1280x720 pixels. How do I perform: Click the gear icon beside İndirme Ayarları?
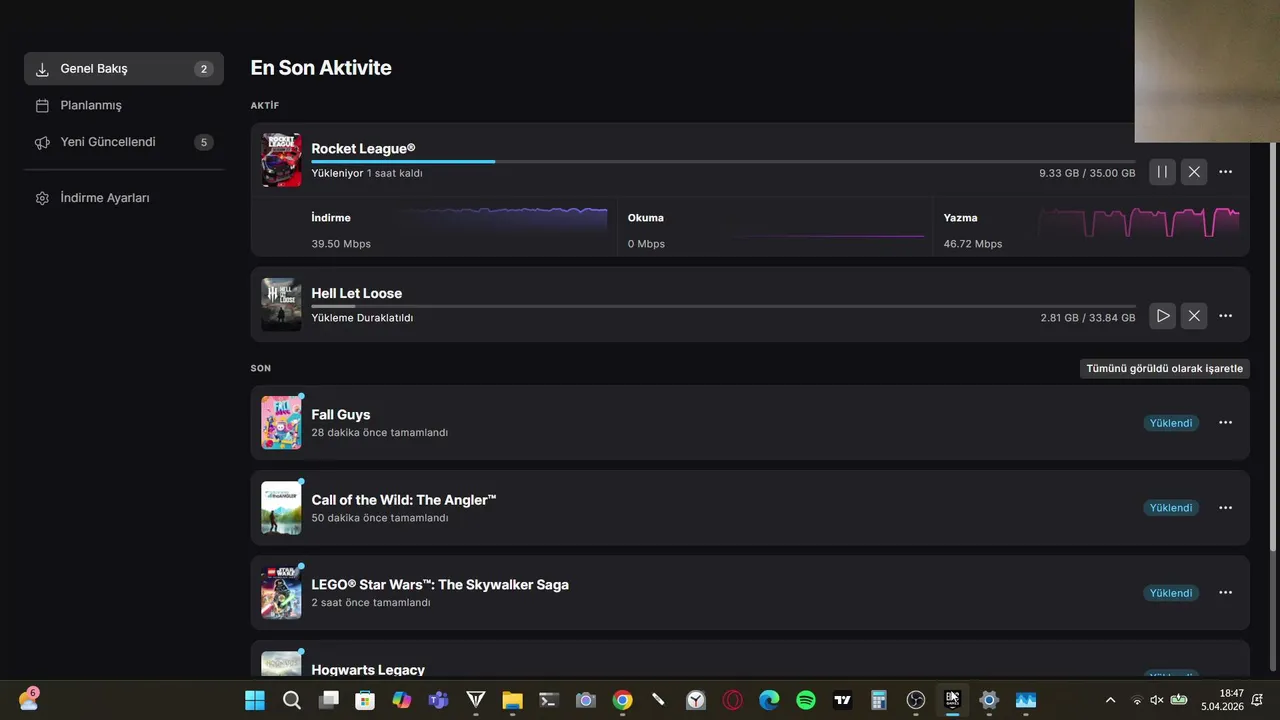point(42,198)
